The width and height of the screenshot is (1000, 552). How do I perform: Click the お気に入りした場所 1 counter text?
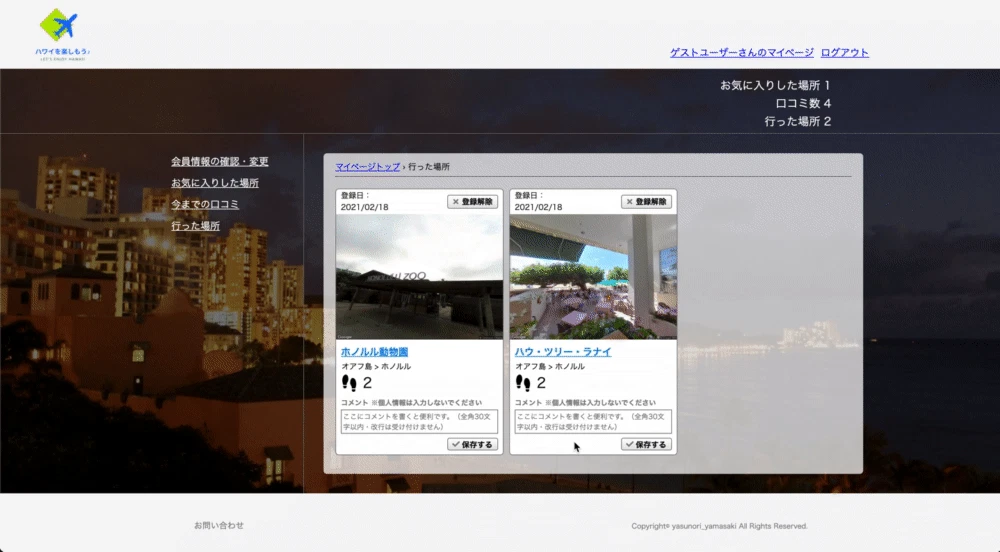(775, 85)
